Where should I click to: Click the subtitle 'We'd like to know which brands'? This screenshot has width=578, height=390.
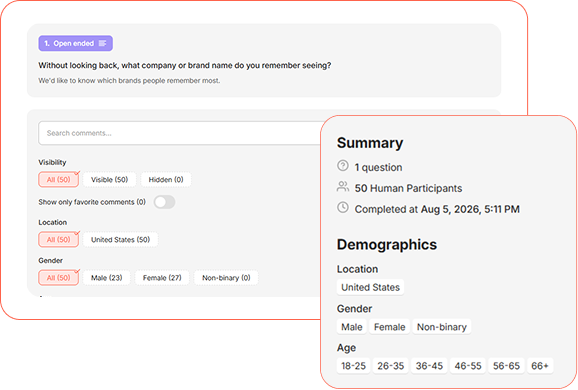pos(129,81)
